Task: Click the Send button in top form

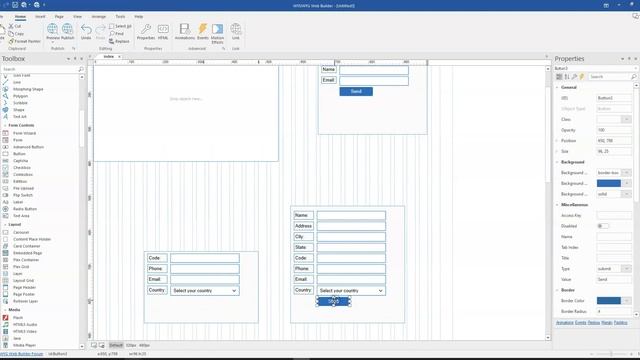Action: (356, 91)
